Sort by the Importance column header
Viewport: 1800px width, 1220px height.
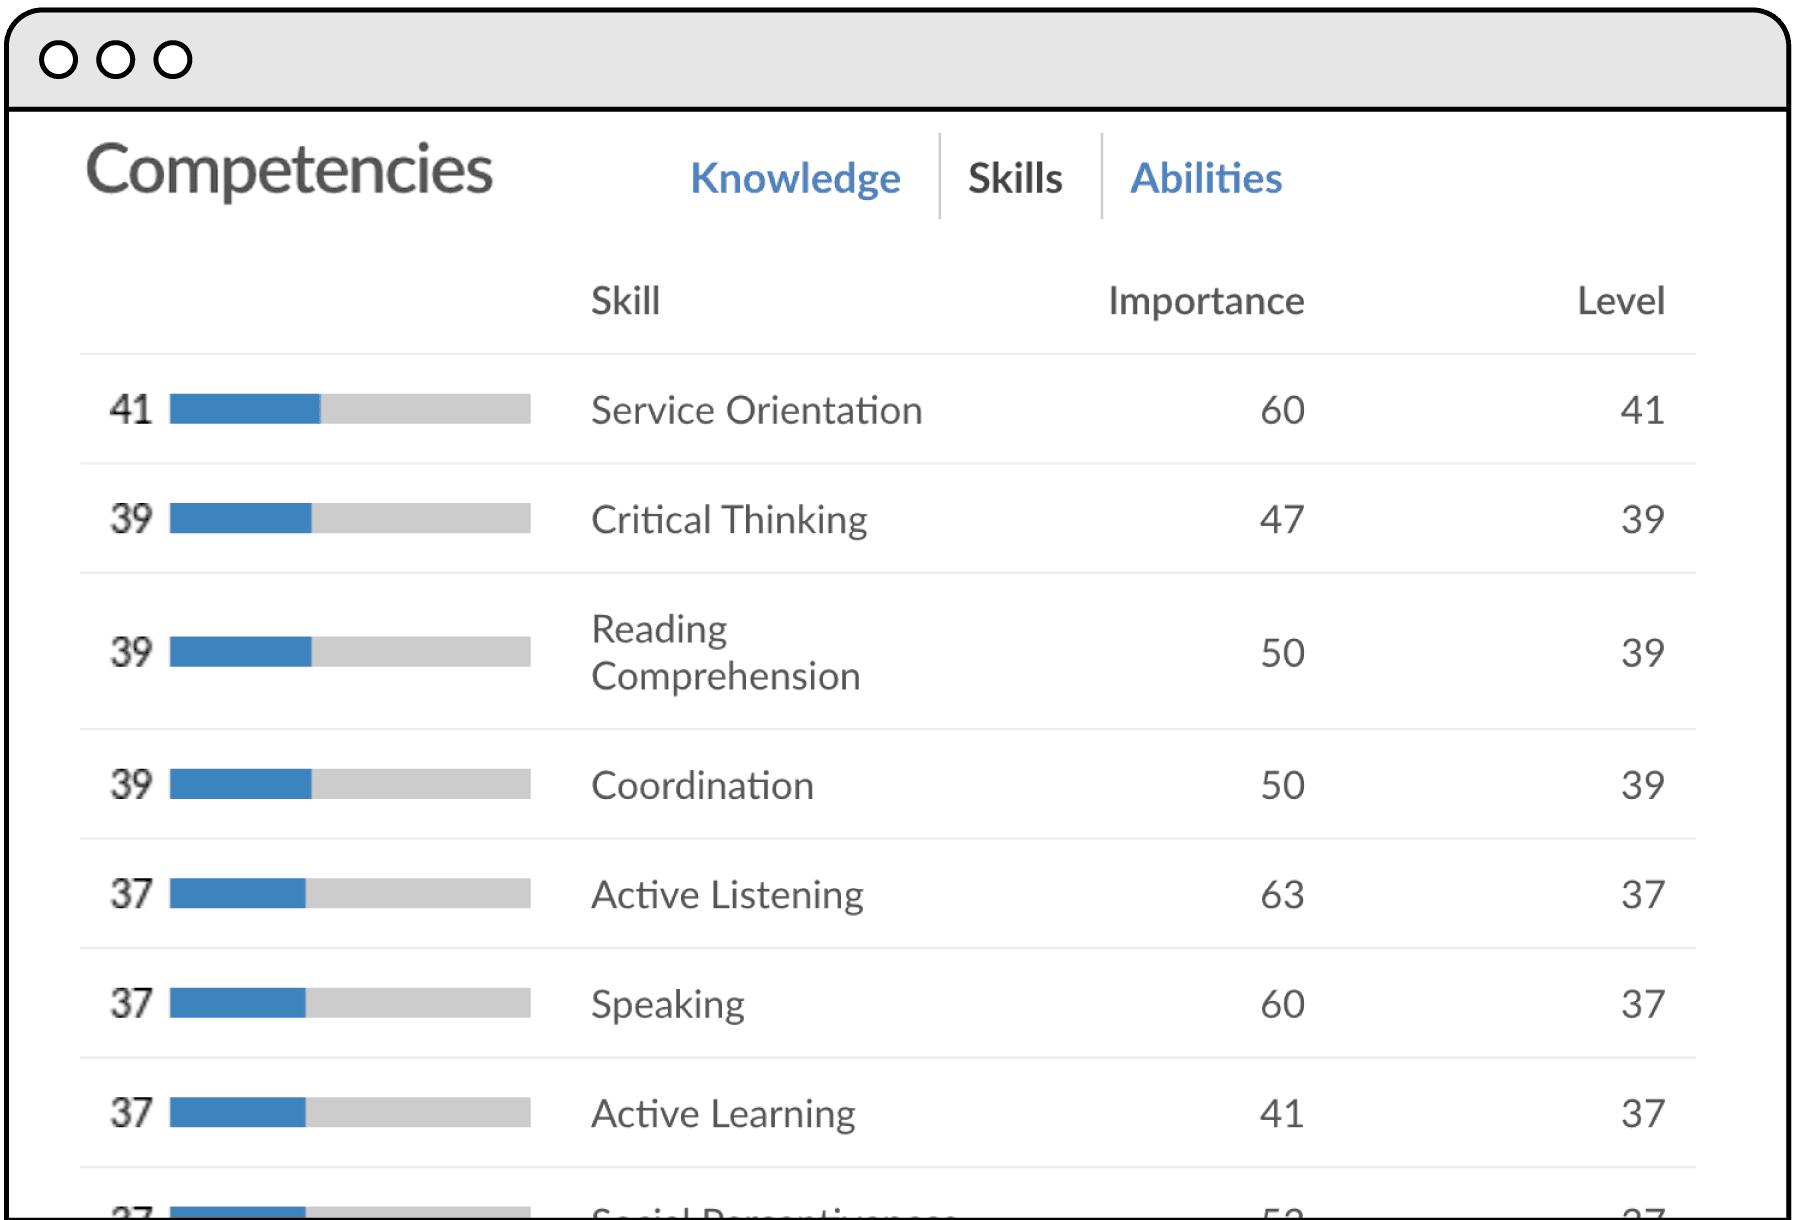click(1206, 301)
